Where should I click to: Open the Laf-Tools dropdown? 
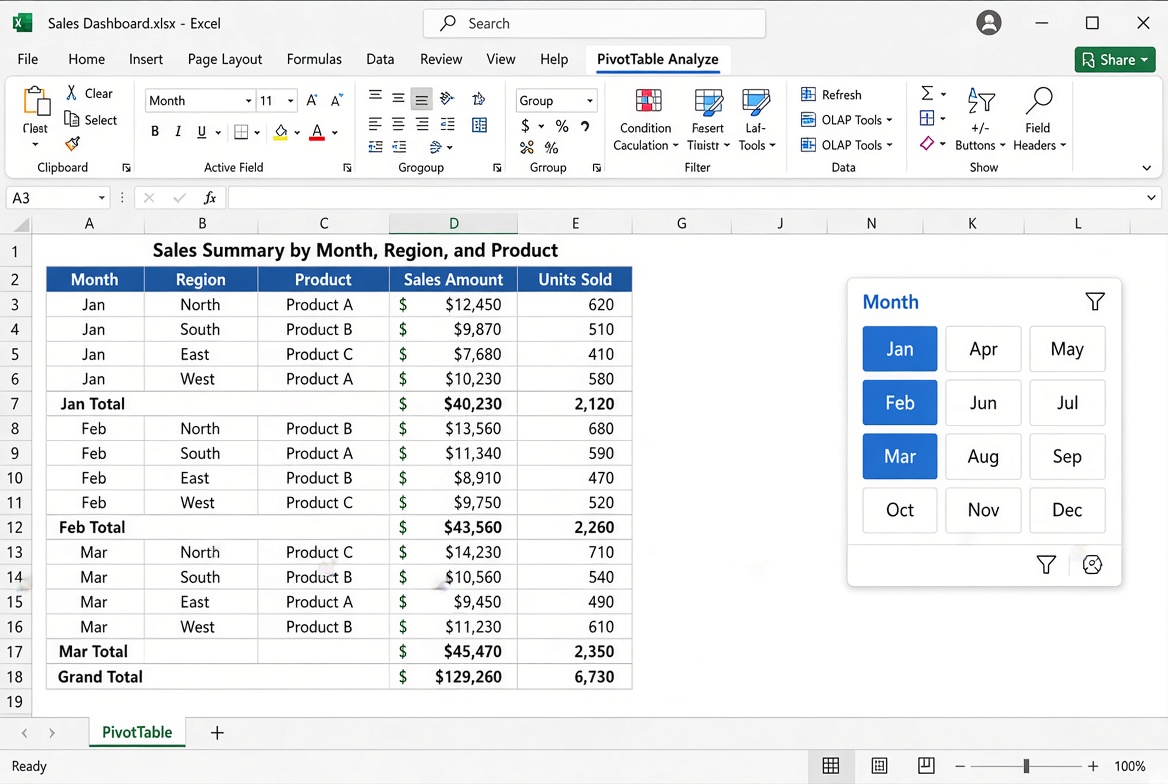click(757, 145)
